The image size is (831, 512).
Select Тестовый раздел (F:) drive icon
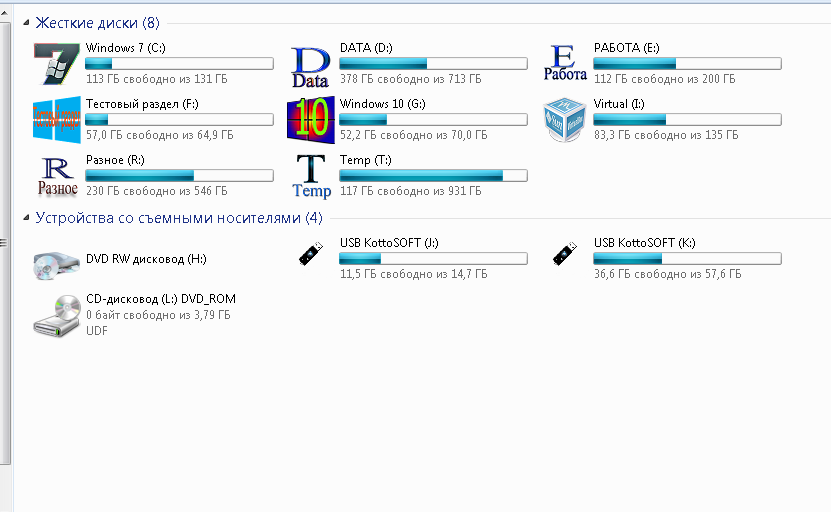pos(56,120)
